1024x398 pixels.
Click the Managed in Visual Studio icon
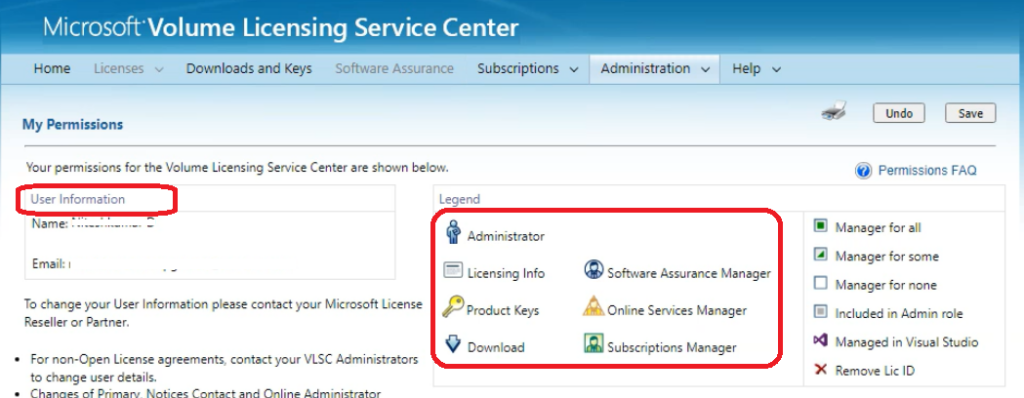(x=821, y=340)
